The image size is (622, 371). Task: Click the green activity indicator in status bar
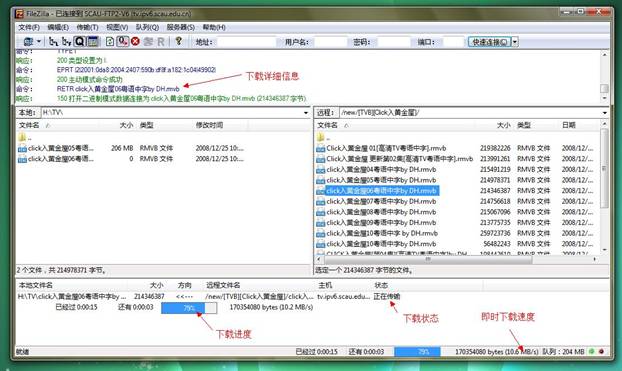click(592, 352)
